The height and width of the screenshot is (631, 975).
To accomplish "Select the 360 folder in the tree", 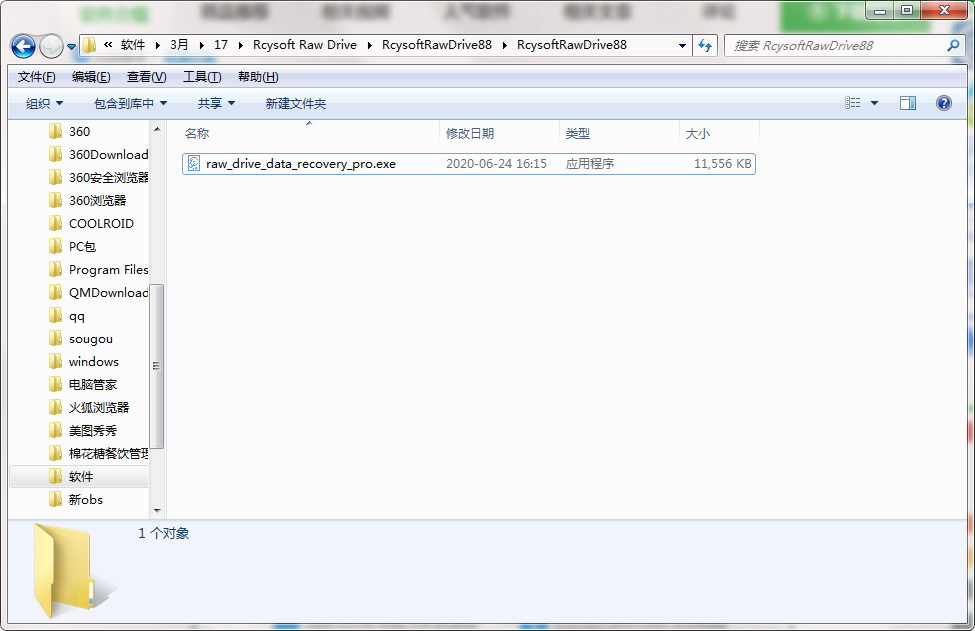I will point(79,132).
